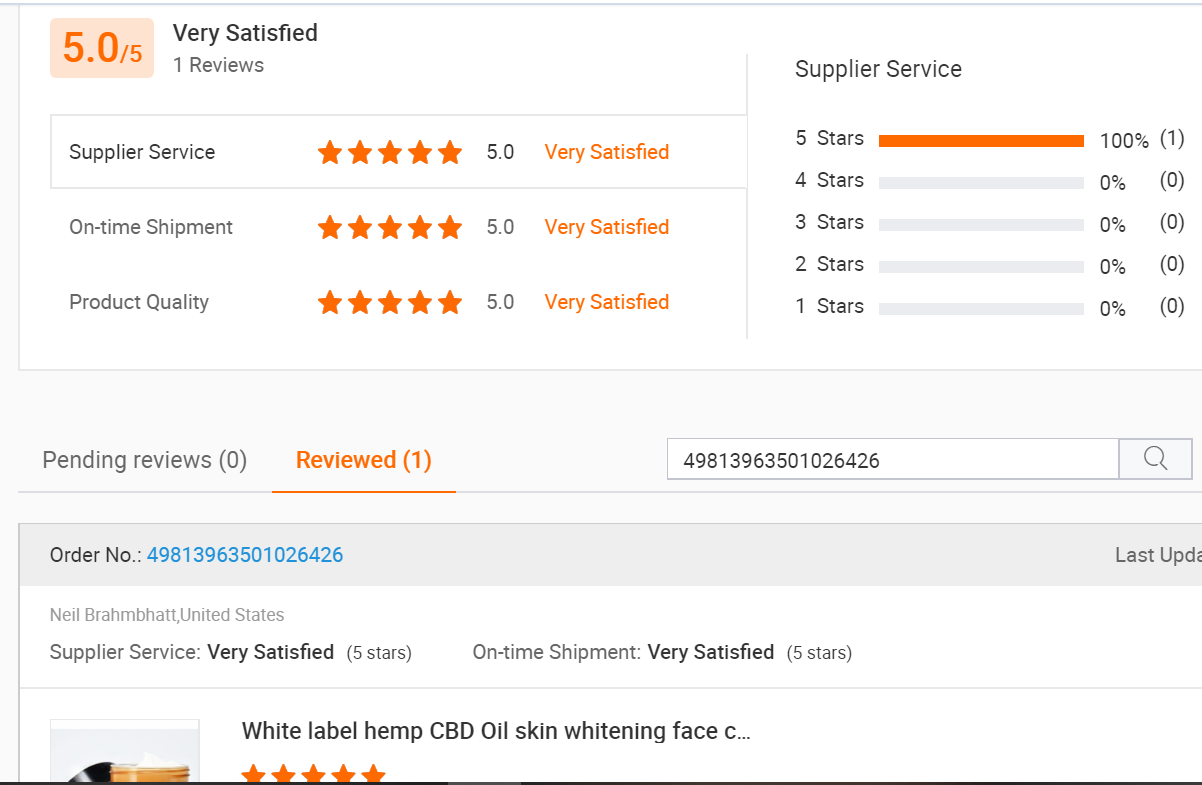1202x785 pixels.
Task: Select the Reviewed (1) tab
Action: tap(364, 460)
